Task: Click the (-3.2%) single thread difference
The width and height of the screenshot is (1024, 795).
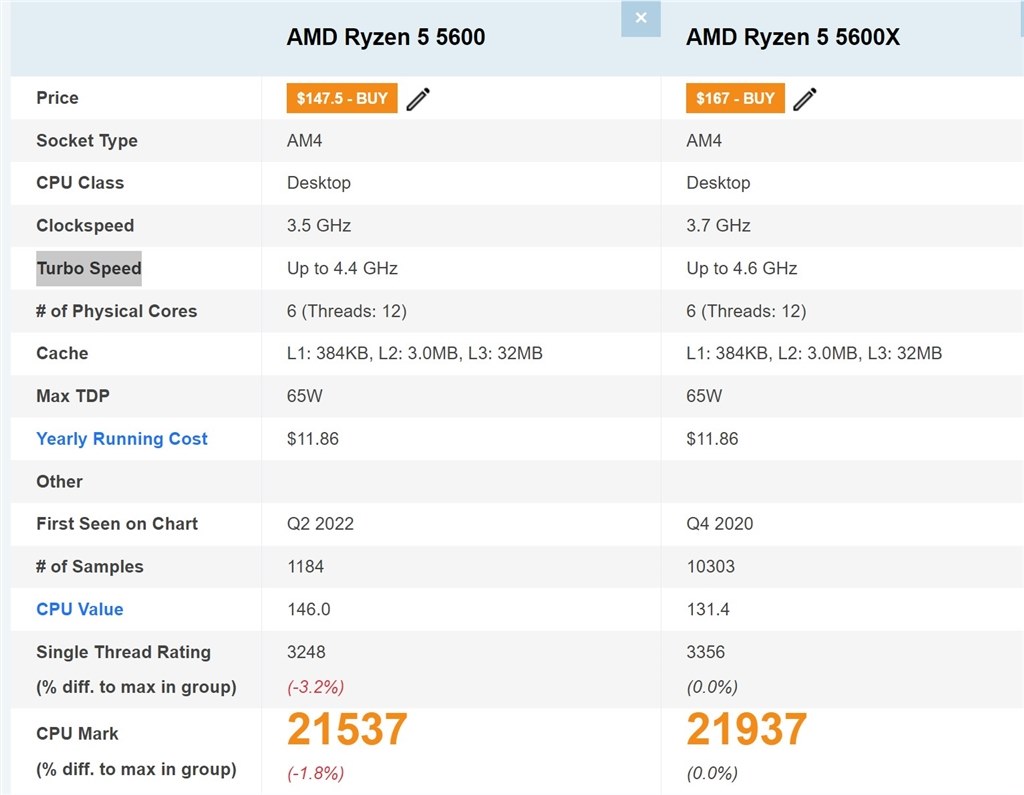Action: coord(315,687)
